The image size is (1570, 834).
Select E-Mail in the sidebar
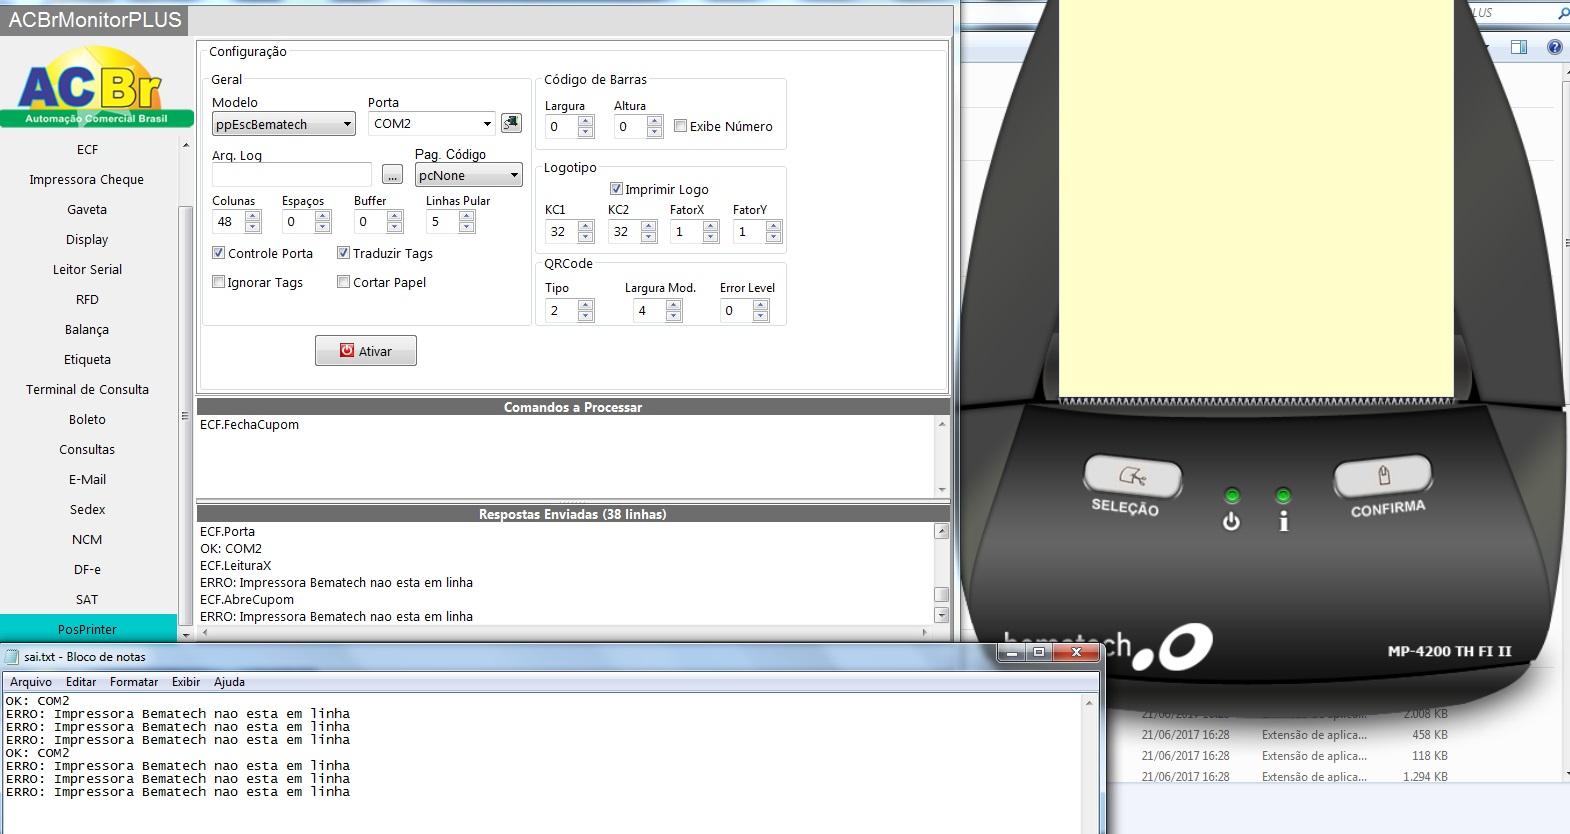pos(88,479)
